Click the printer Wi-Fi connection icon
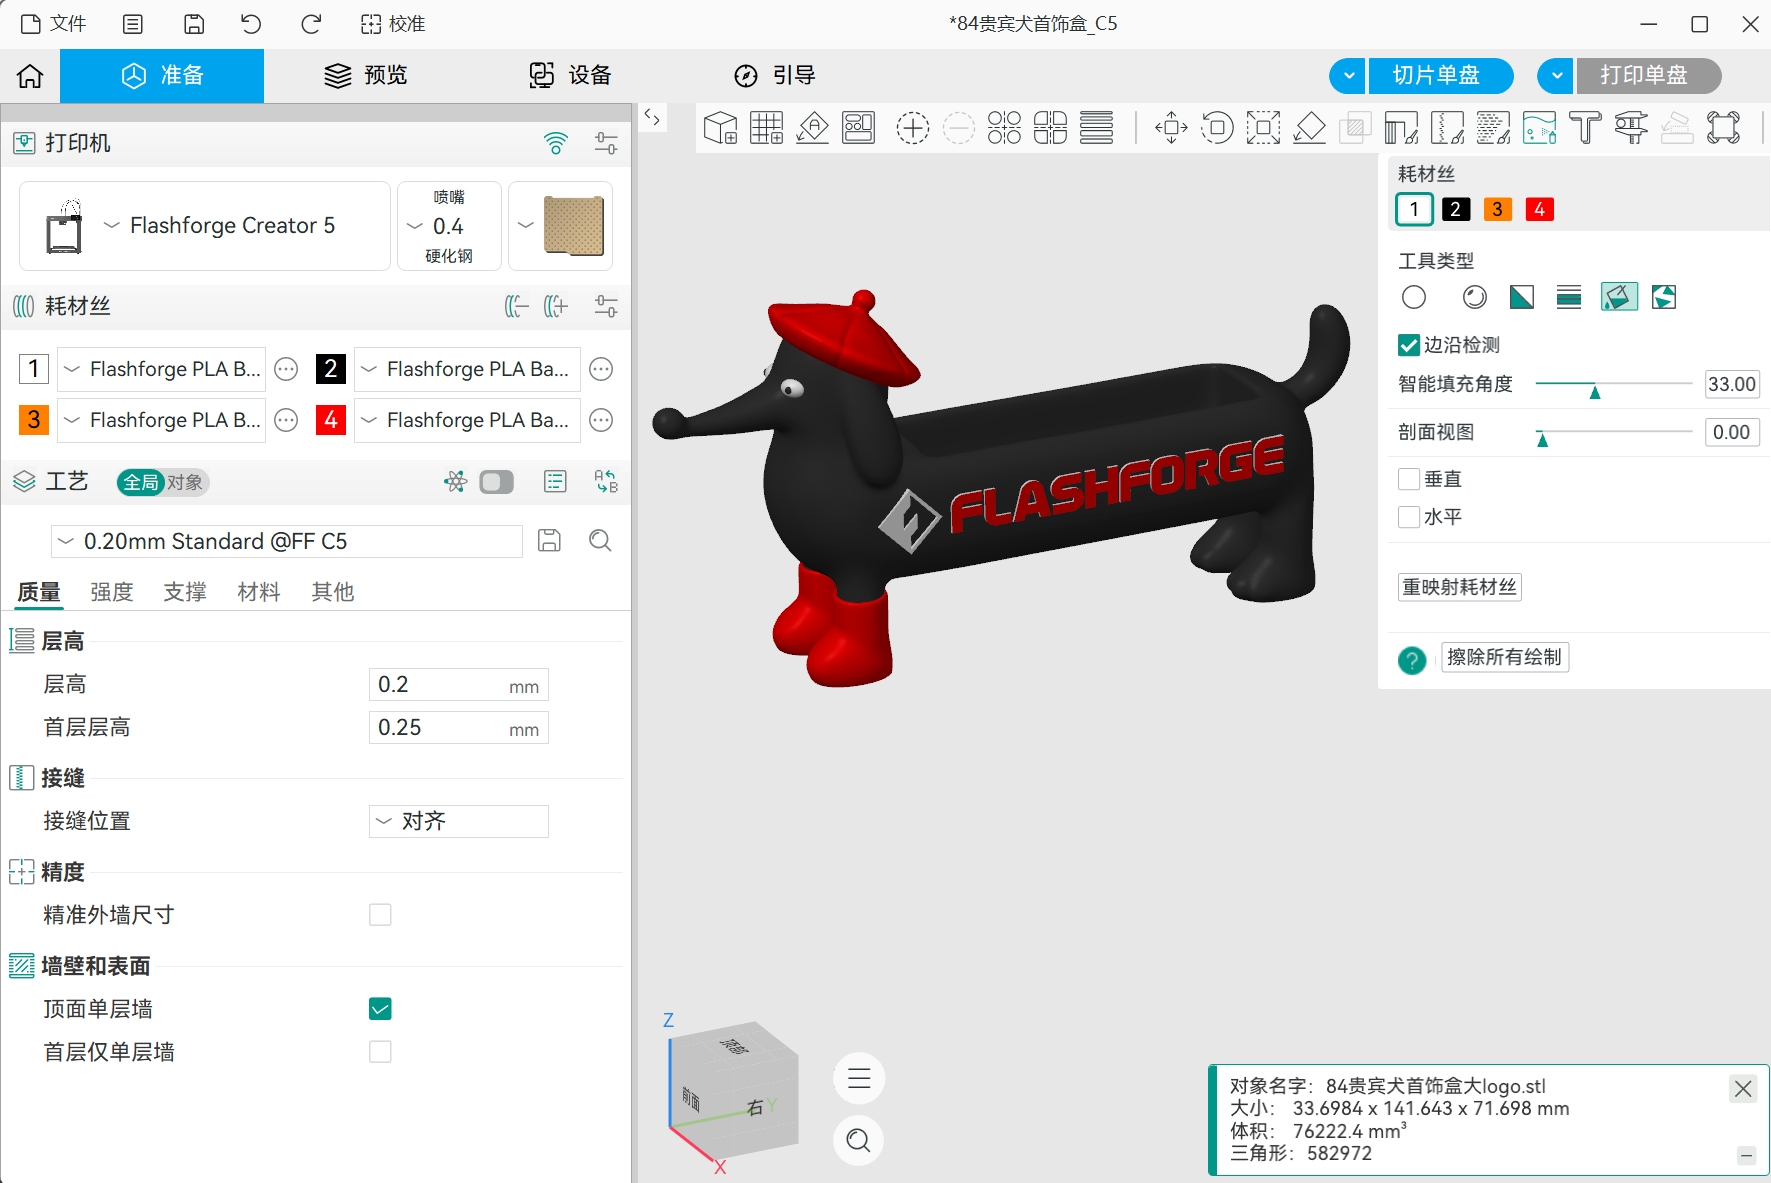Screen dimensions: 1771x1183 [x=556, y=143]
